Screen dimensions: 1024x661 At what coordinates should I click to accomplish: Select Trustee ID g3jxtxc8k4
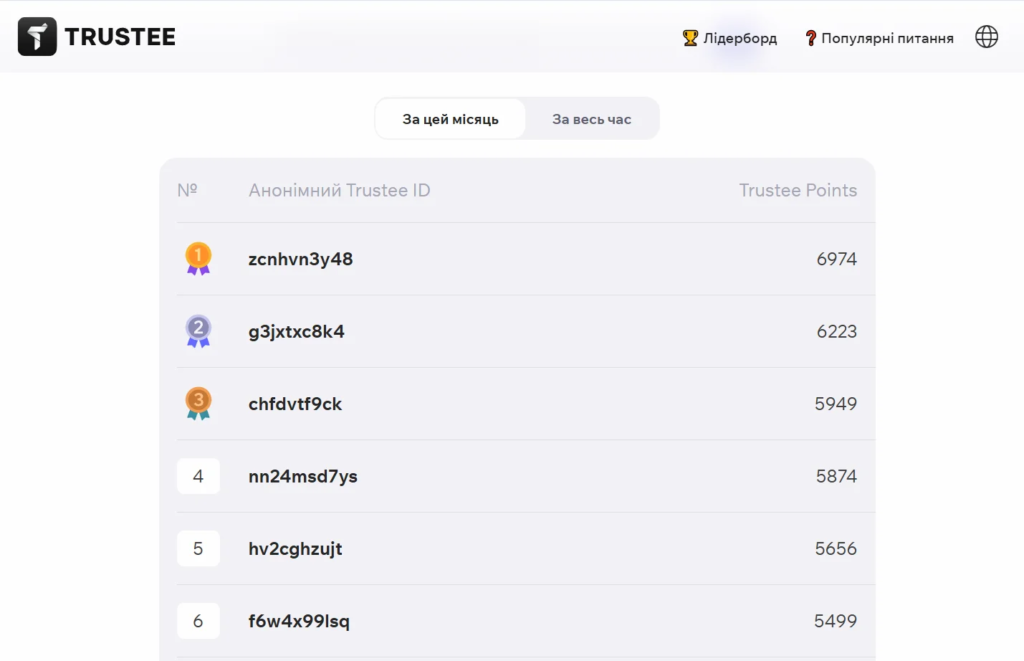click(x=296, y=331)
